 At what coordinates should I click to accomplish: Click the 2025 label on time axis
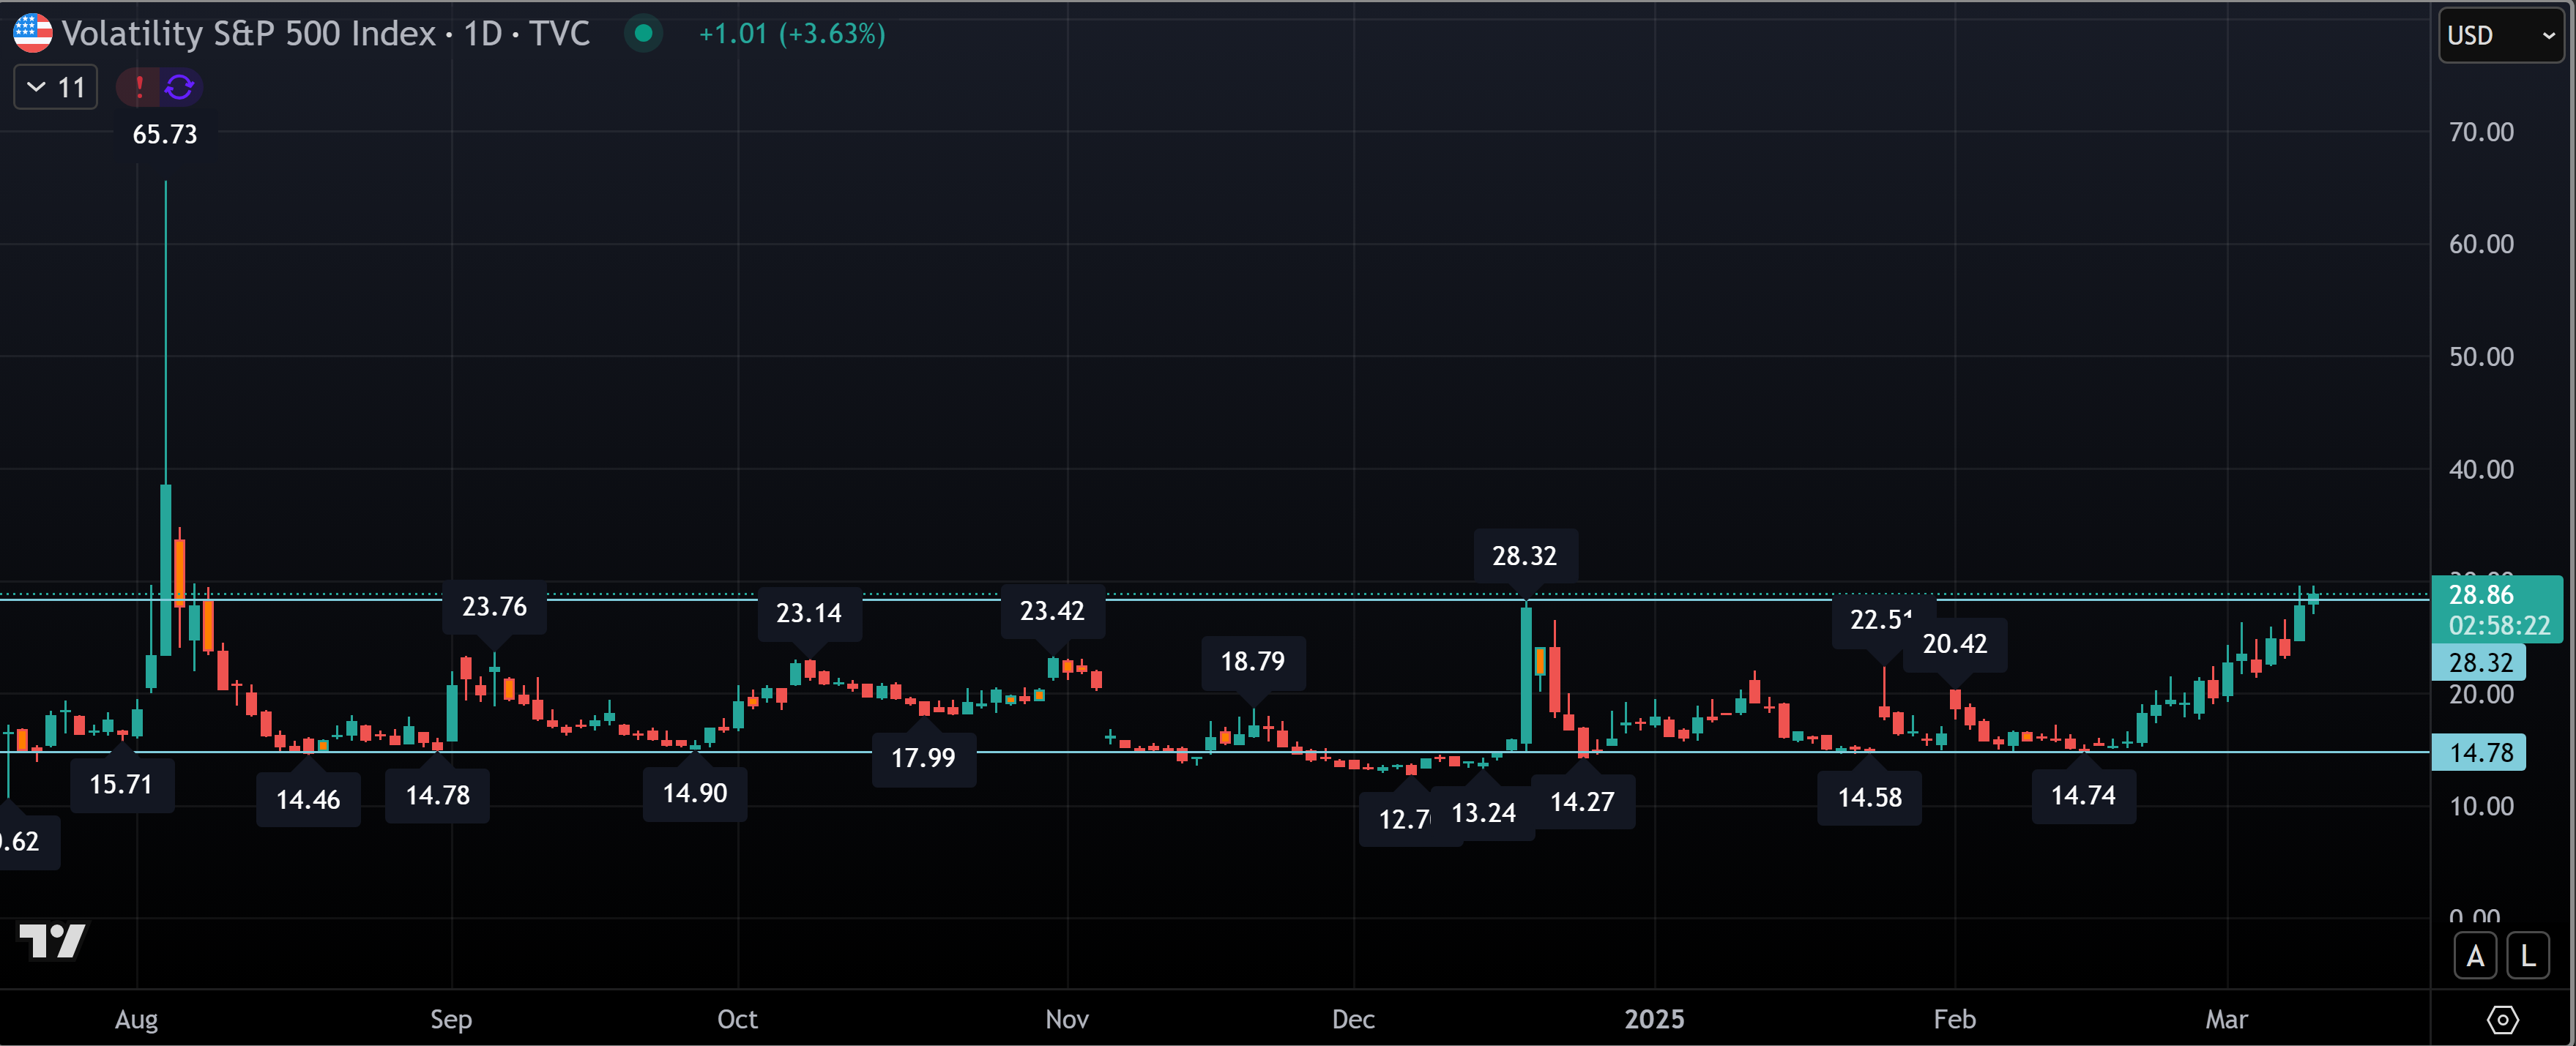pyautogui.click(x=1654, y=1019)
